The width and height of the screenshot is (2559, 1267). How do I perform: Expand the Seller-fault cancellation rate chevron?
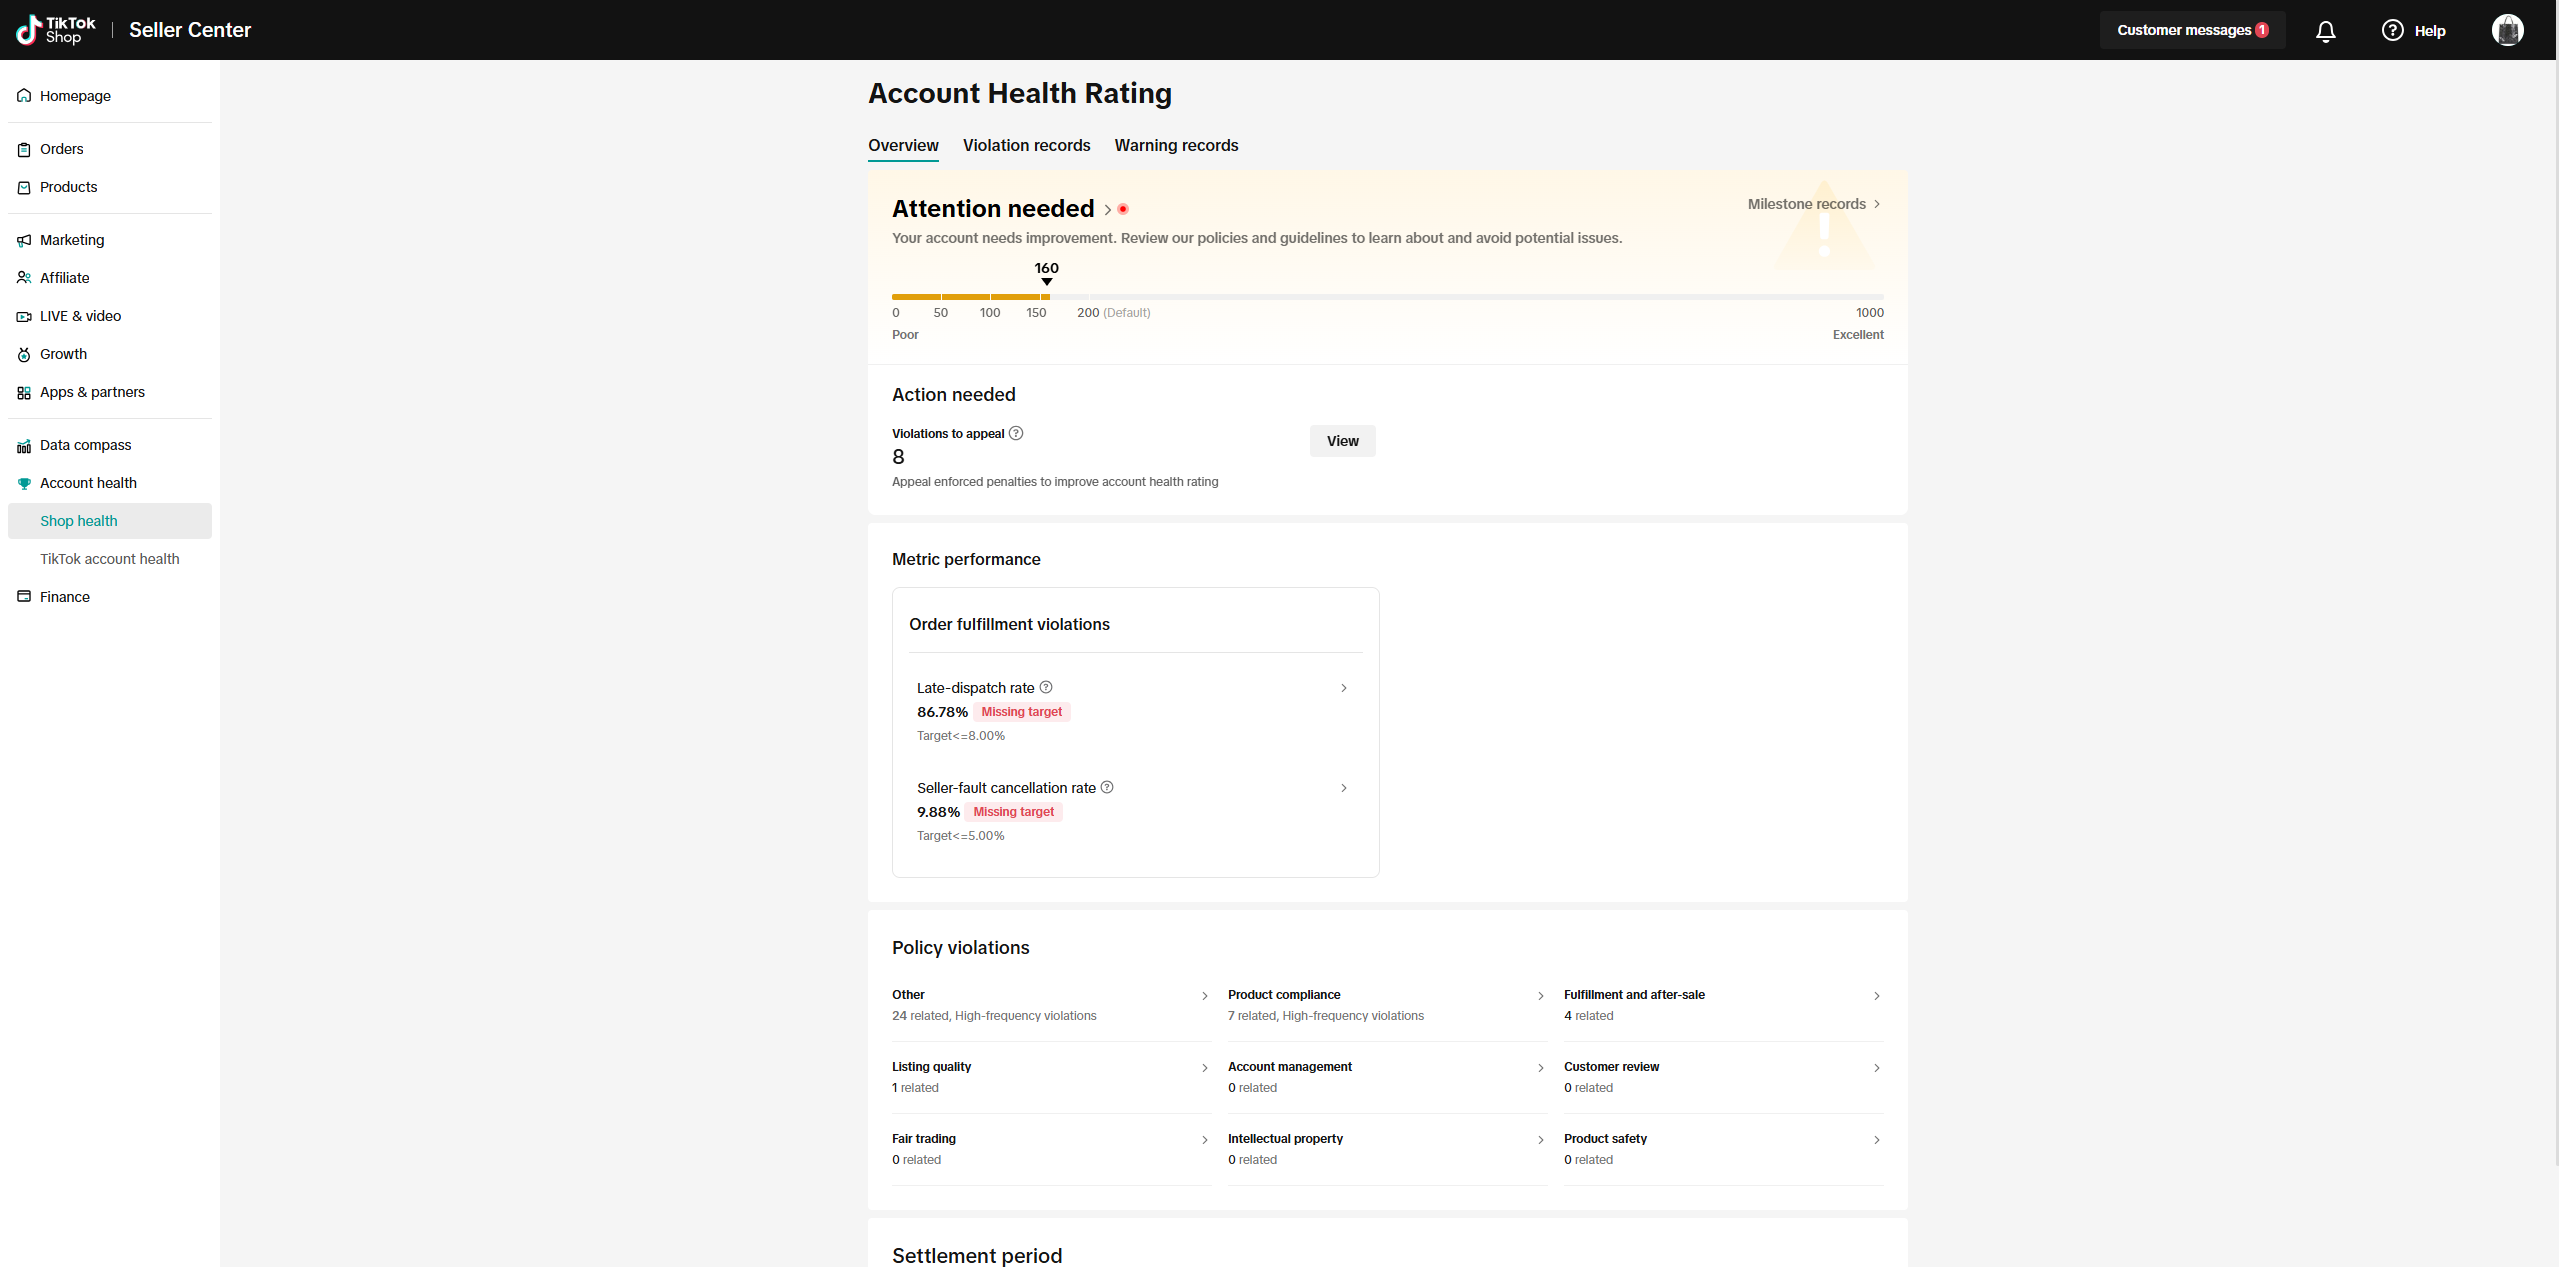click(x=1344, y=788)
